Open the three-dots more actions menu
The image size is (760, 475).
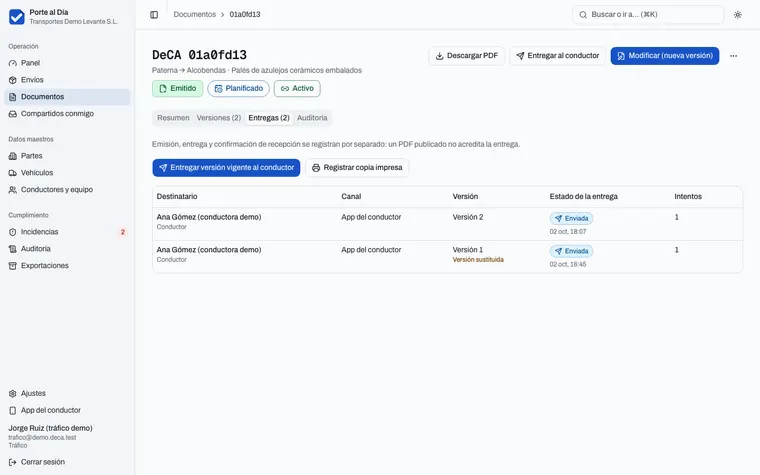733,56
